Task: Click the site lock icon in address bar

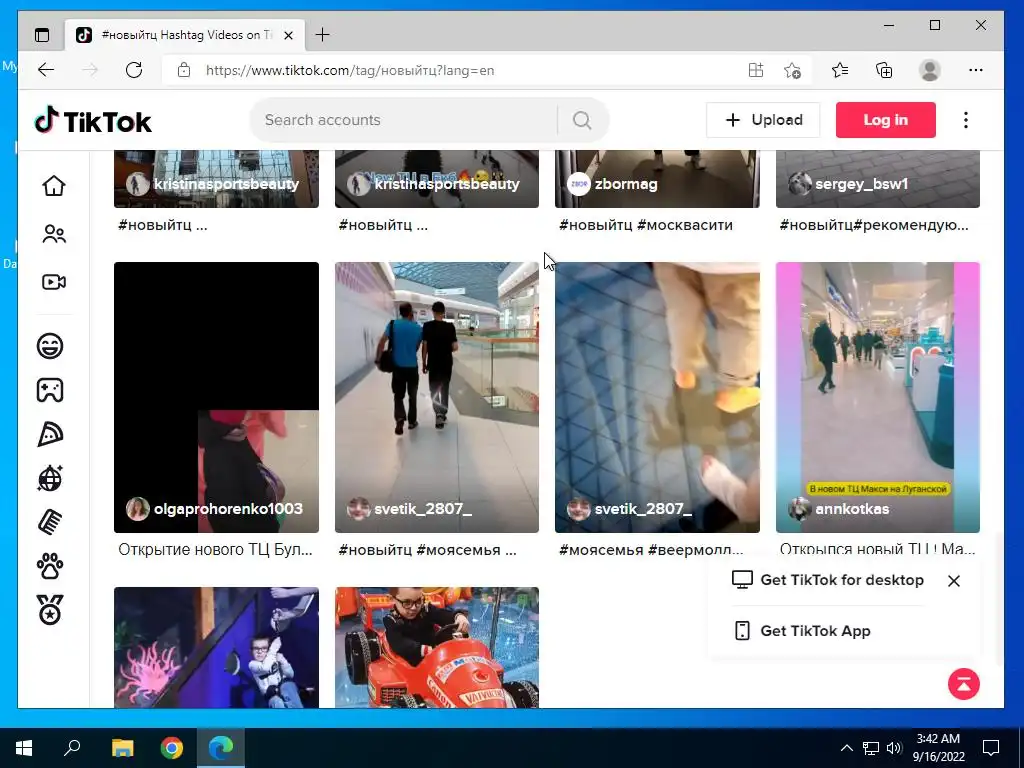Action: click(184, 70)
